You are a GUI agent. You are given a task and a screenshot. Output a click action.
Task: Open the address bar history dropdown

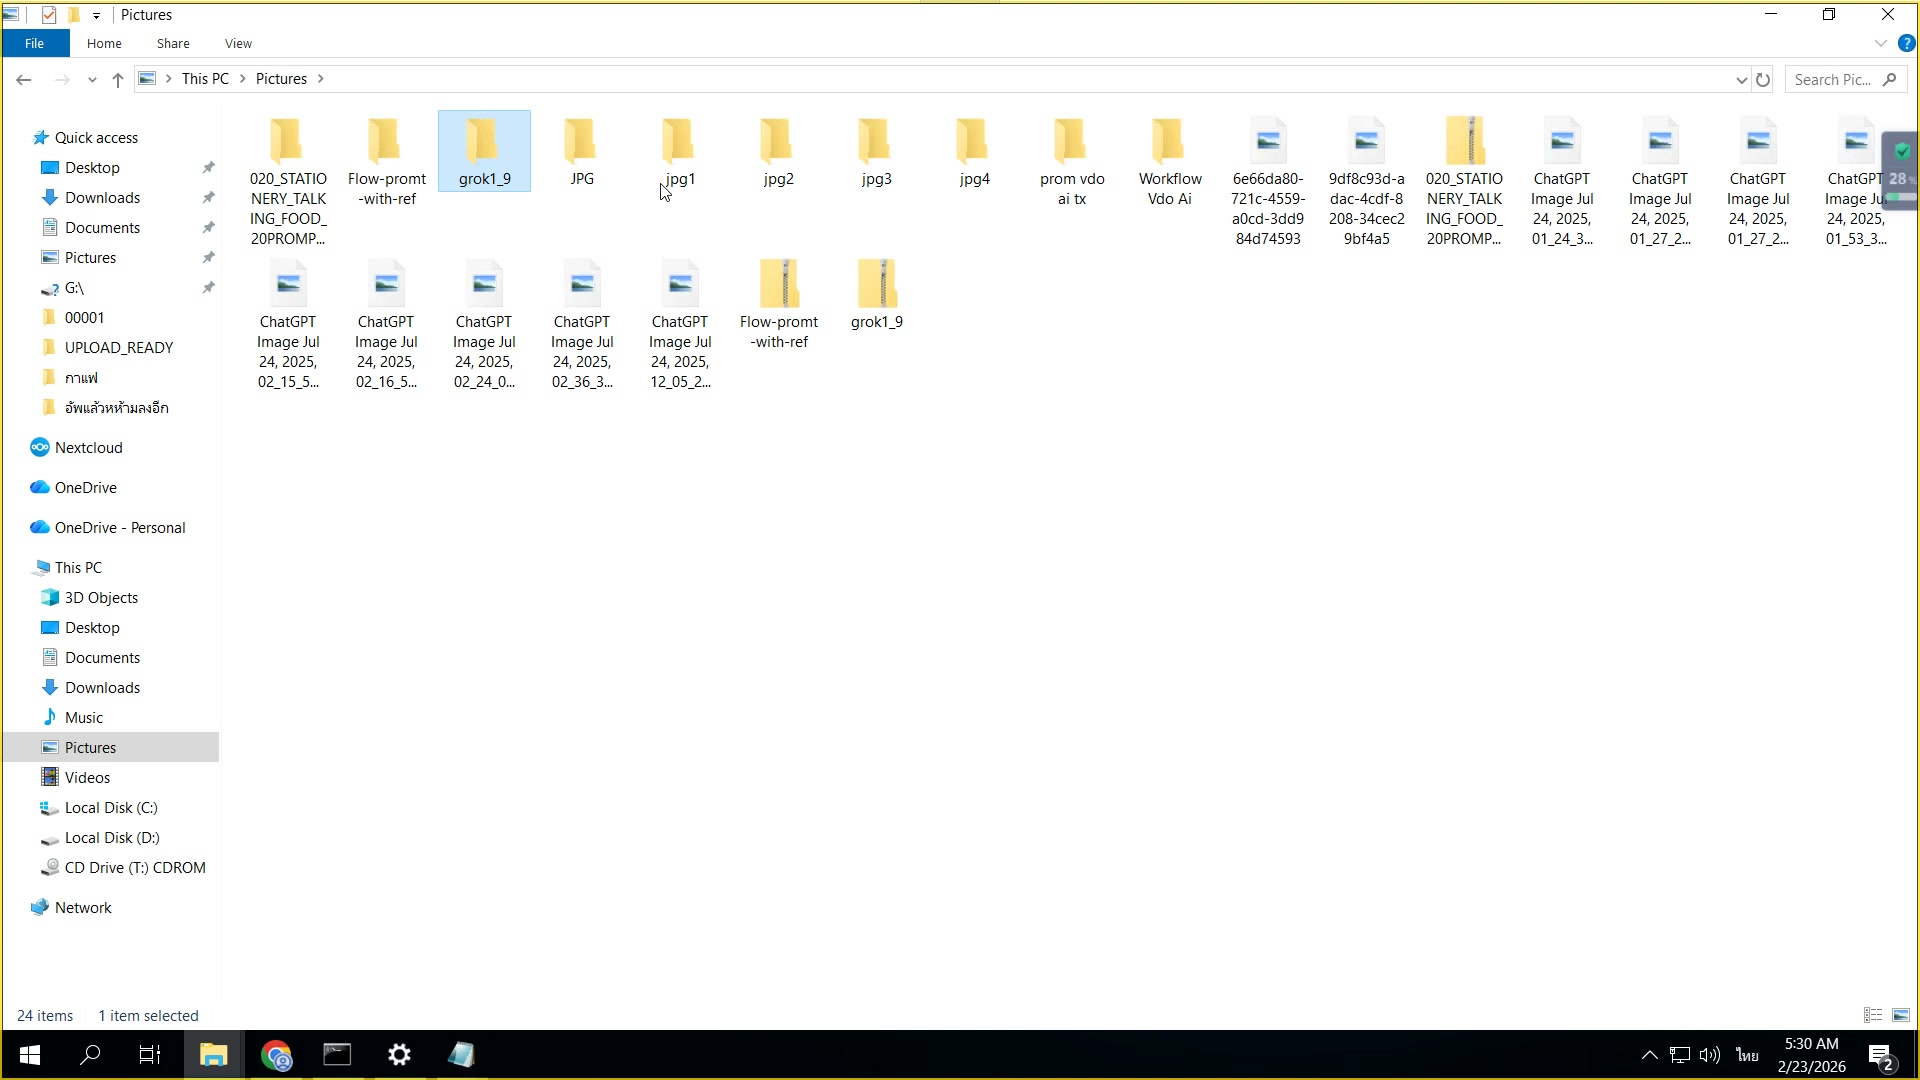1741,79
